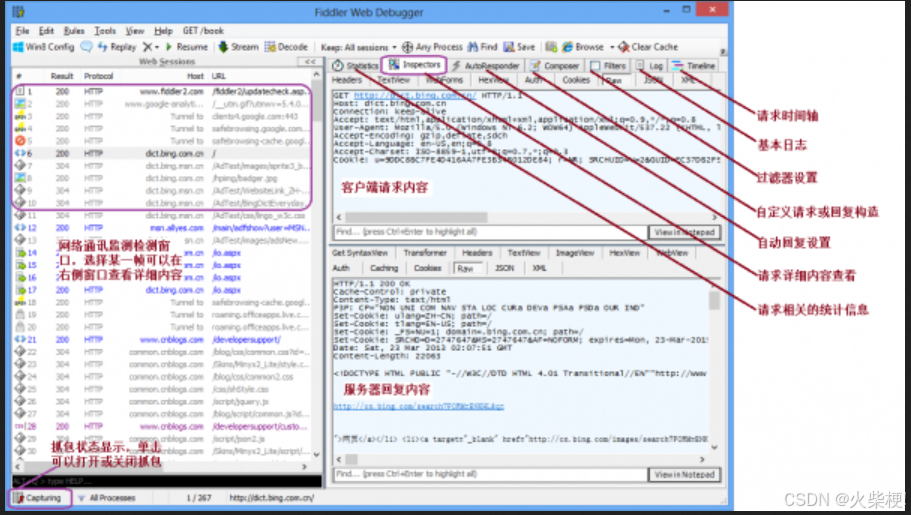Click the Save toolbar button
The image size is (911, 515).
coord(519,47)
